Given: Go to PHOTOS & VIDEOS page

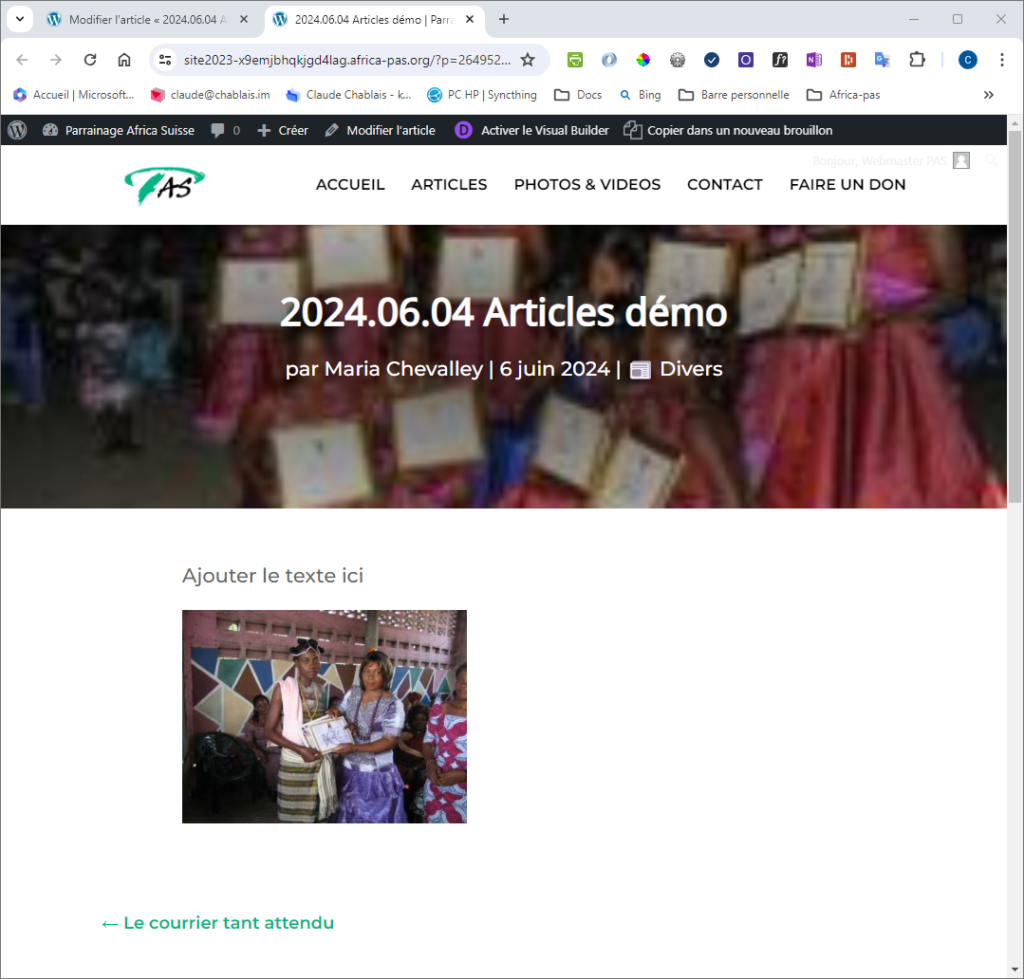Looking at the screenshot, I should click(x=587, y=184).
